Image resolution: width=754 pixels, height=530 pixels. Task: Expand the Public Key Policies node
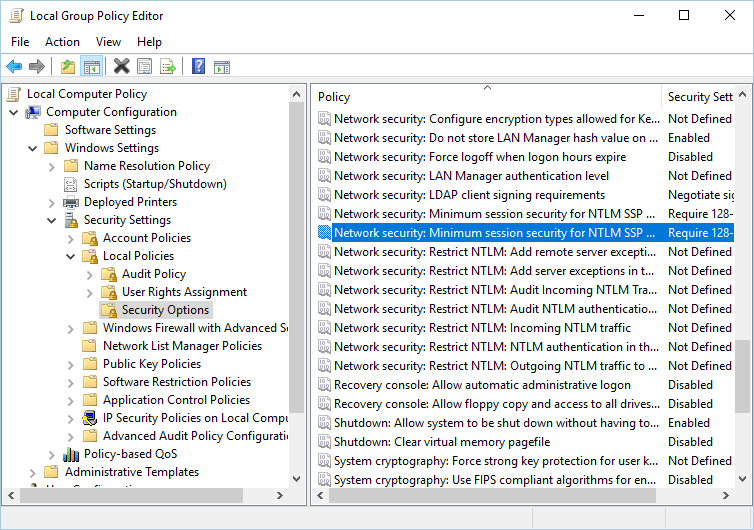[71, 365]
